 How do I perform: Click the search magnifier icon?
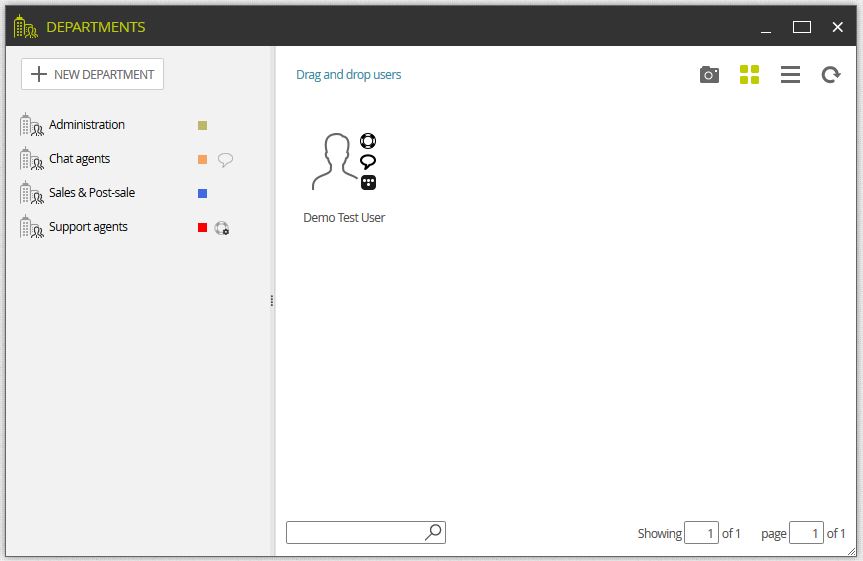pos(433,532)
